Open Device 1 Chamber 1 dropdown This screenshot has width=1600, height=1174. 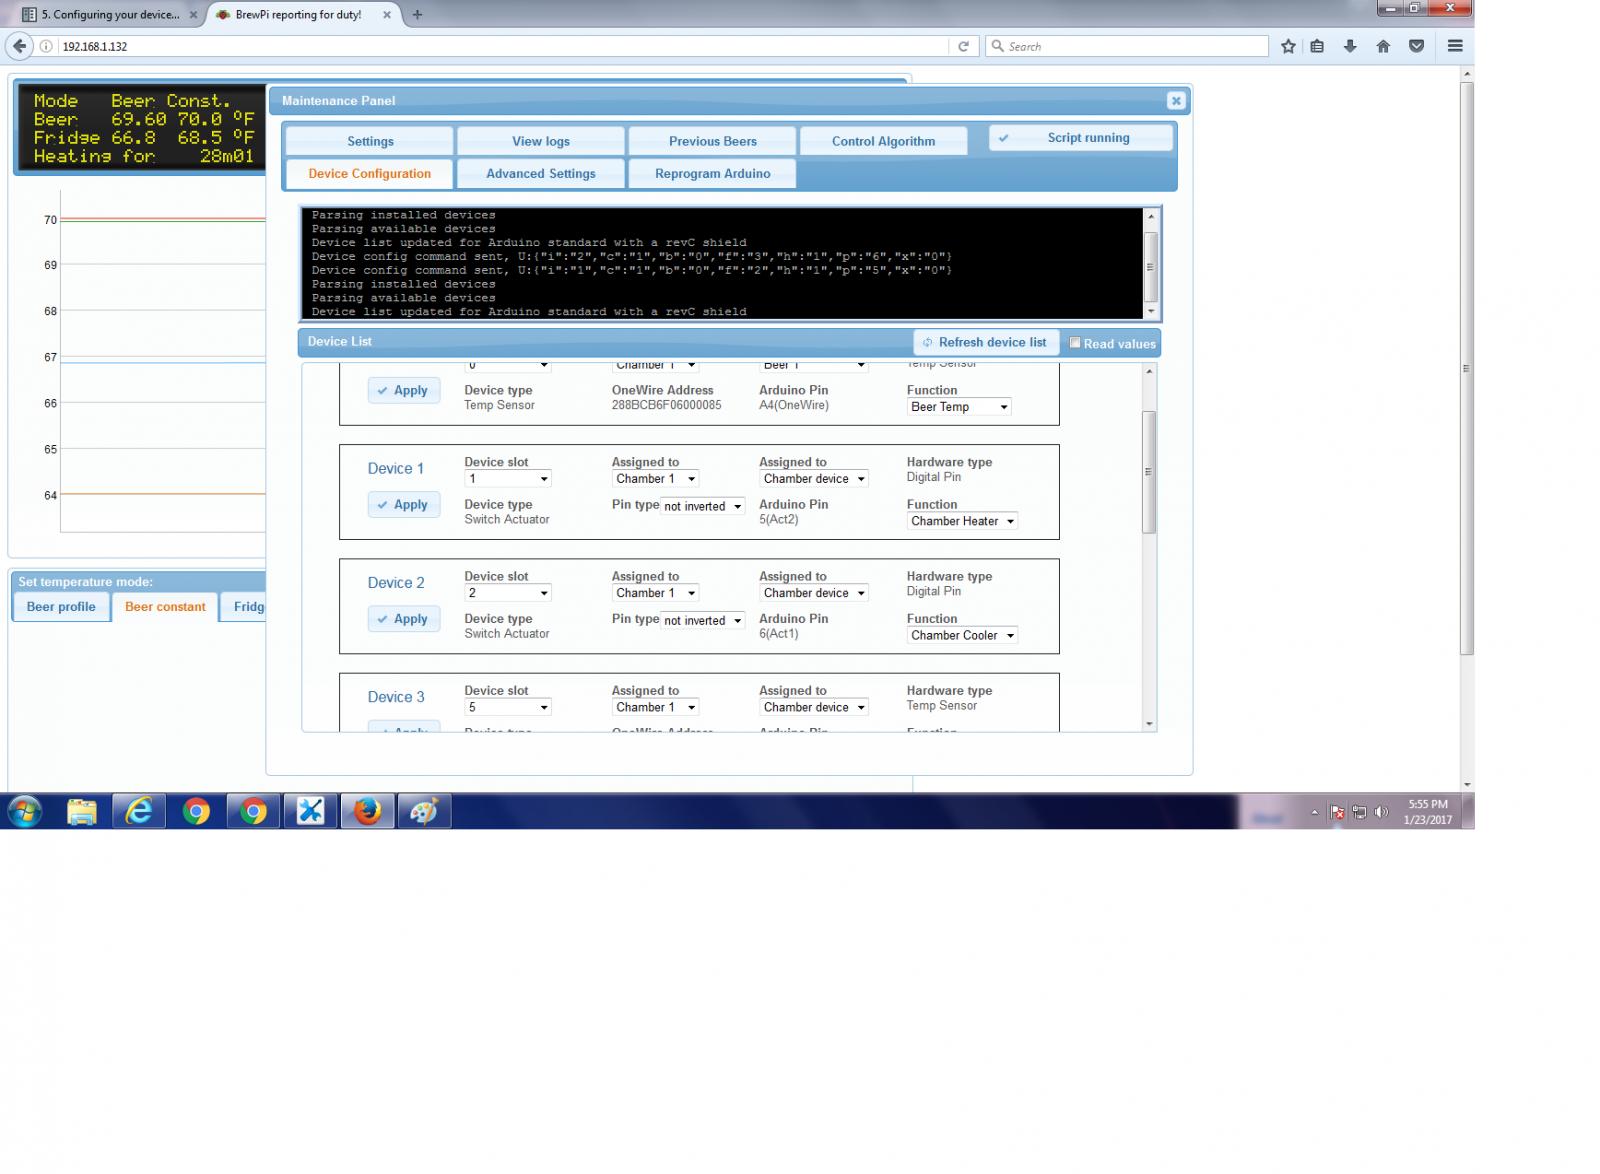[x=655, y=479]
